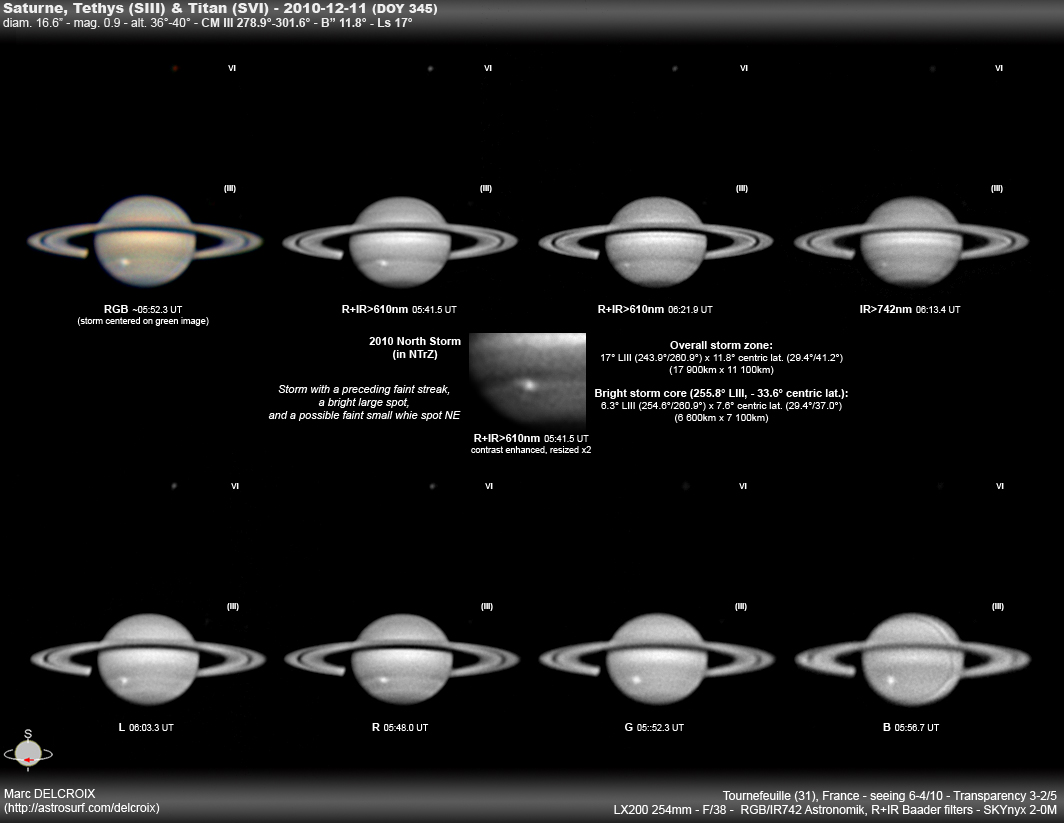
Task: Click the VI label above the IR>742nm image
Action: [x=999, y=69]
